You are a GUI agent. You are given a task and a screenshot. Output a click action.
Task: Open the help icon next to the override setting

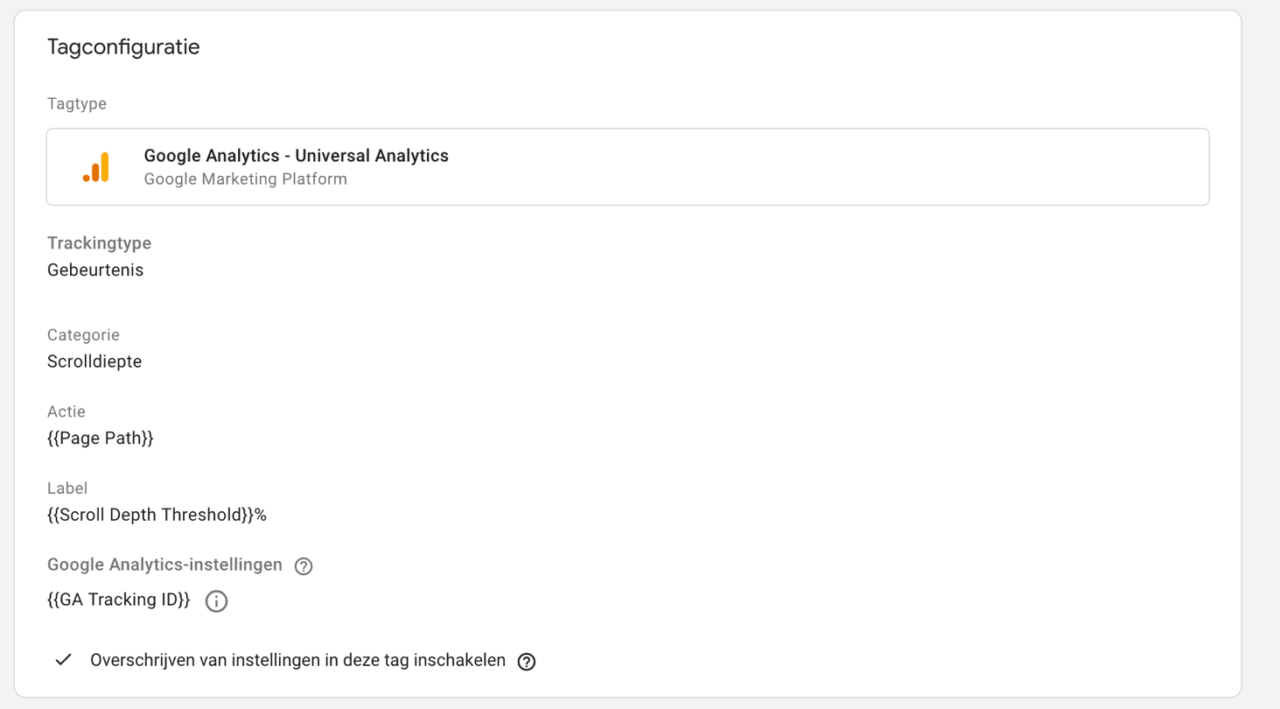[526, 661]
